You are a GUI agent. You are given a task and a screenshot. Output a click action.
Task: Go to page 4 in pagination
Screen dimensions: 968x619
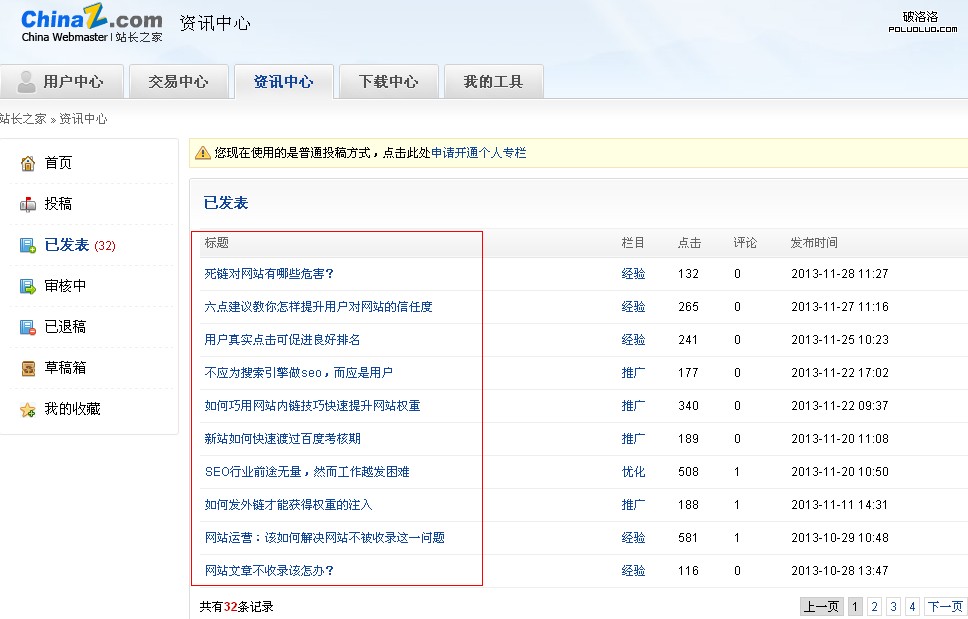(x=912, y=607)
